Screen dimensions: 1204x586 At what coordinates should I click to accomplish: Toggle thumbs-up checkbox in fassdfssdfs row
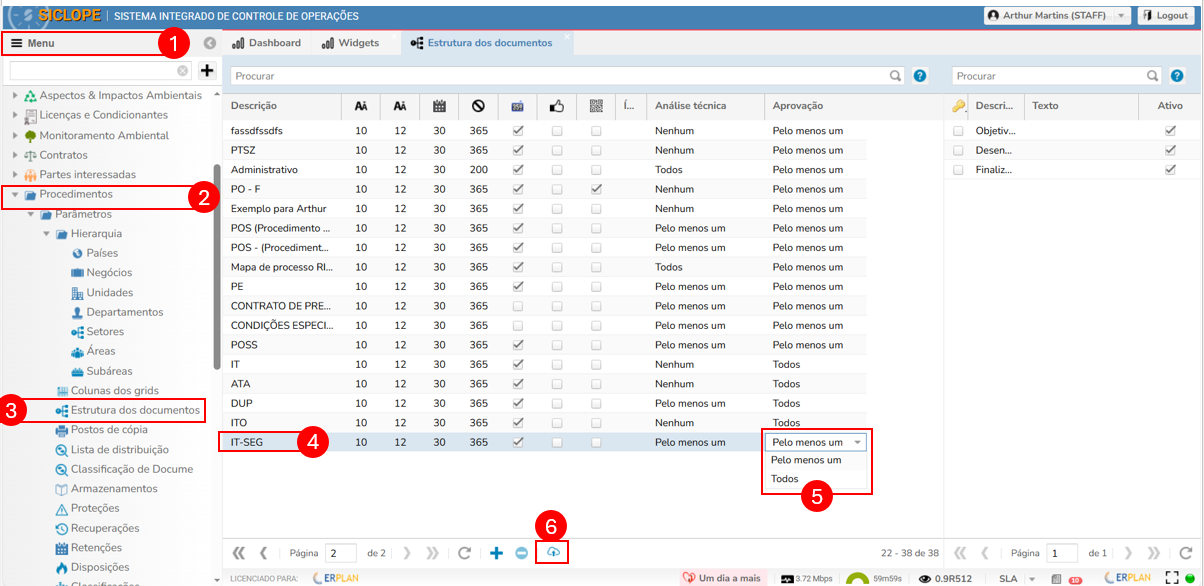click(557, 131)
